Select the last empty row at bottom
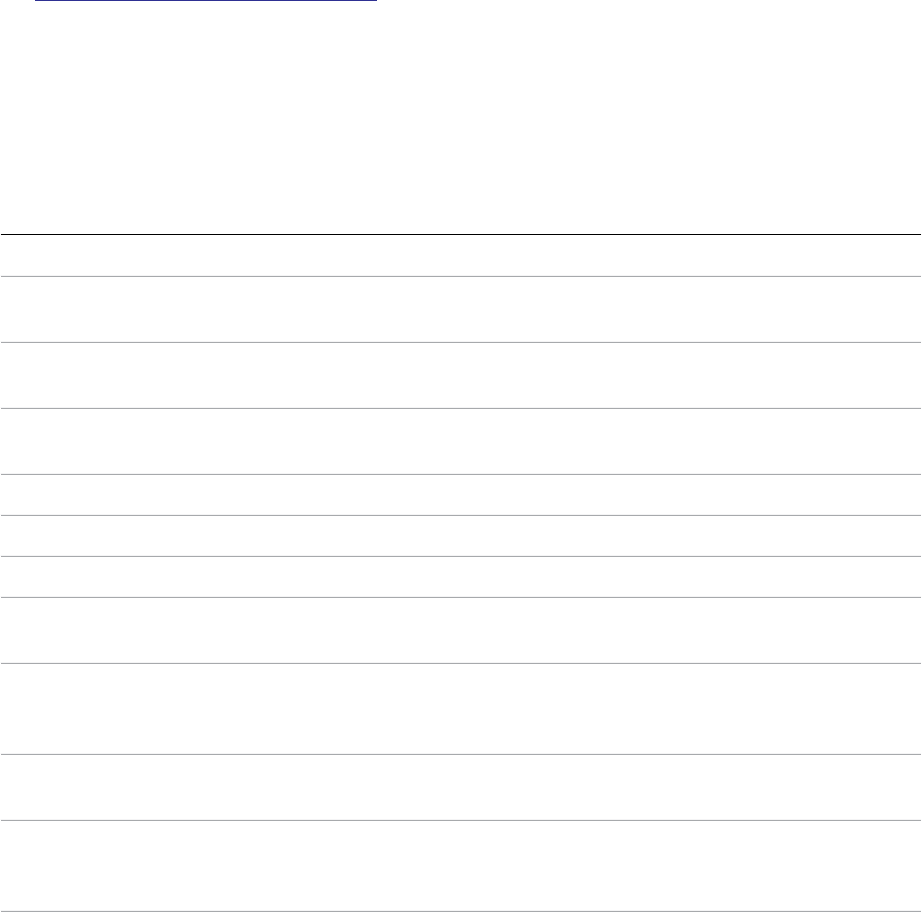The width and height of the screenshot is (922, 912). click(x=461, y=866)
